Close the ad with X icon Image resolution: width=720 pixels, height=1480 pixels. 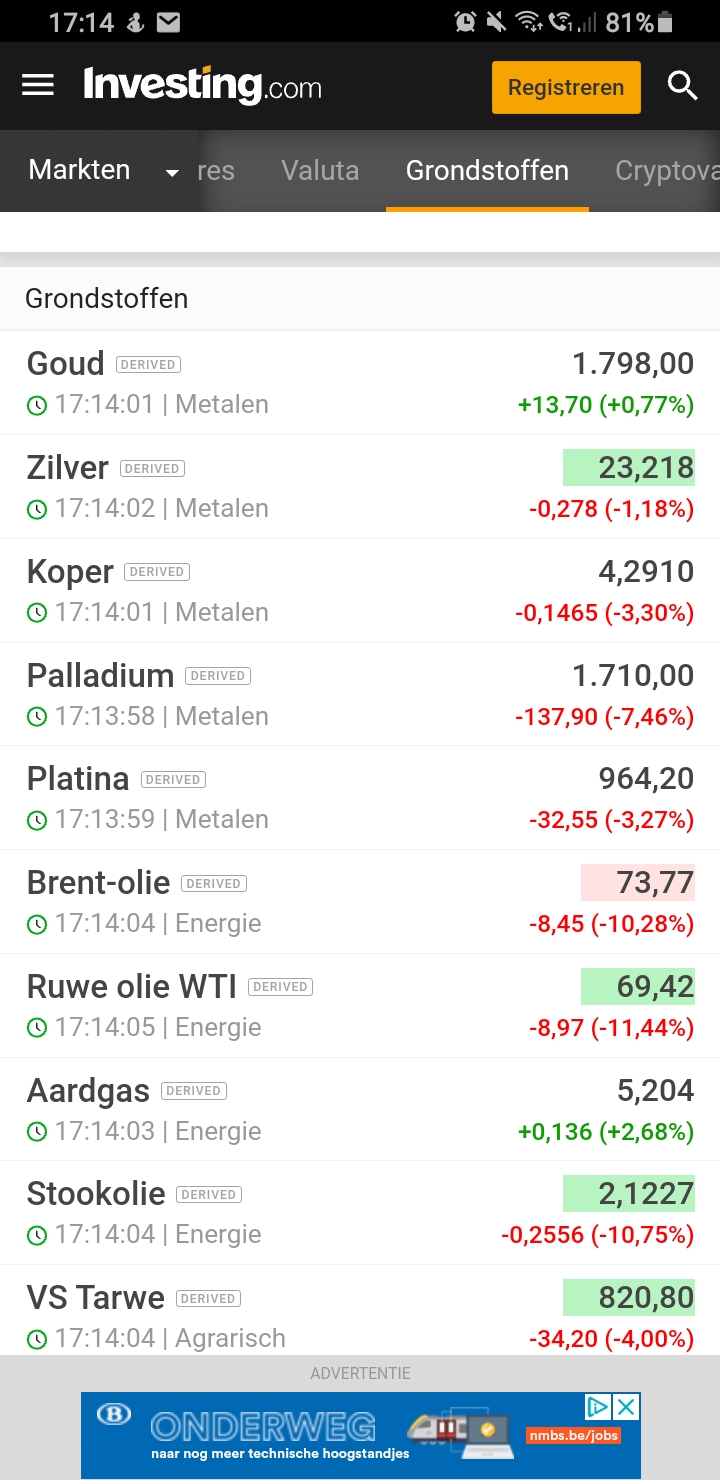pyautogui.click(x=626, y=1407)
